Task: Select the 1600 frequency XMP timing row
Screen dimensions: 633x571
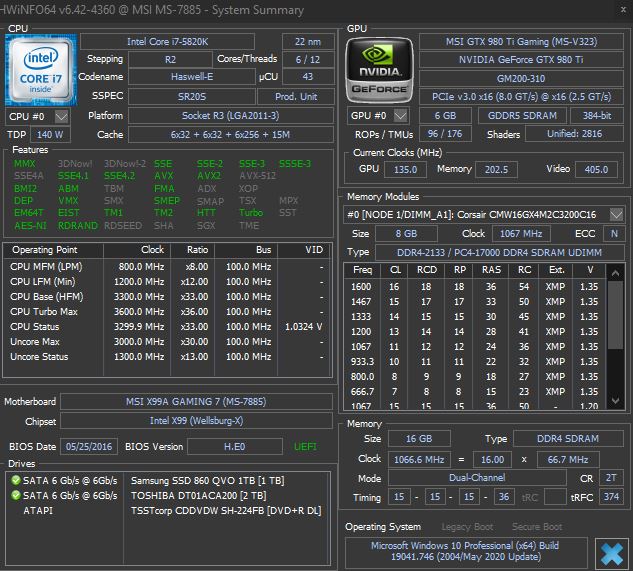Action: pyautogui.click(x=475, y=286)
